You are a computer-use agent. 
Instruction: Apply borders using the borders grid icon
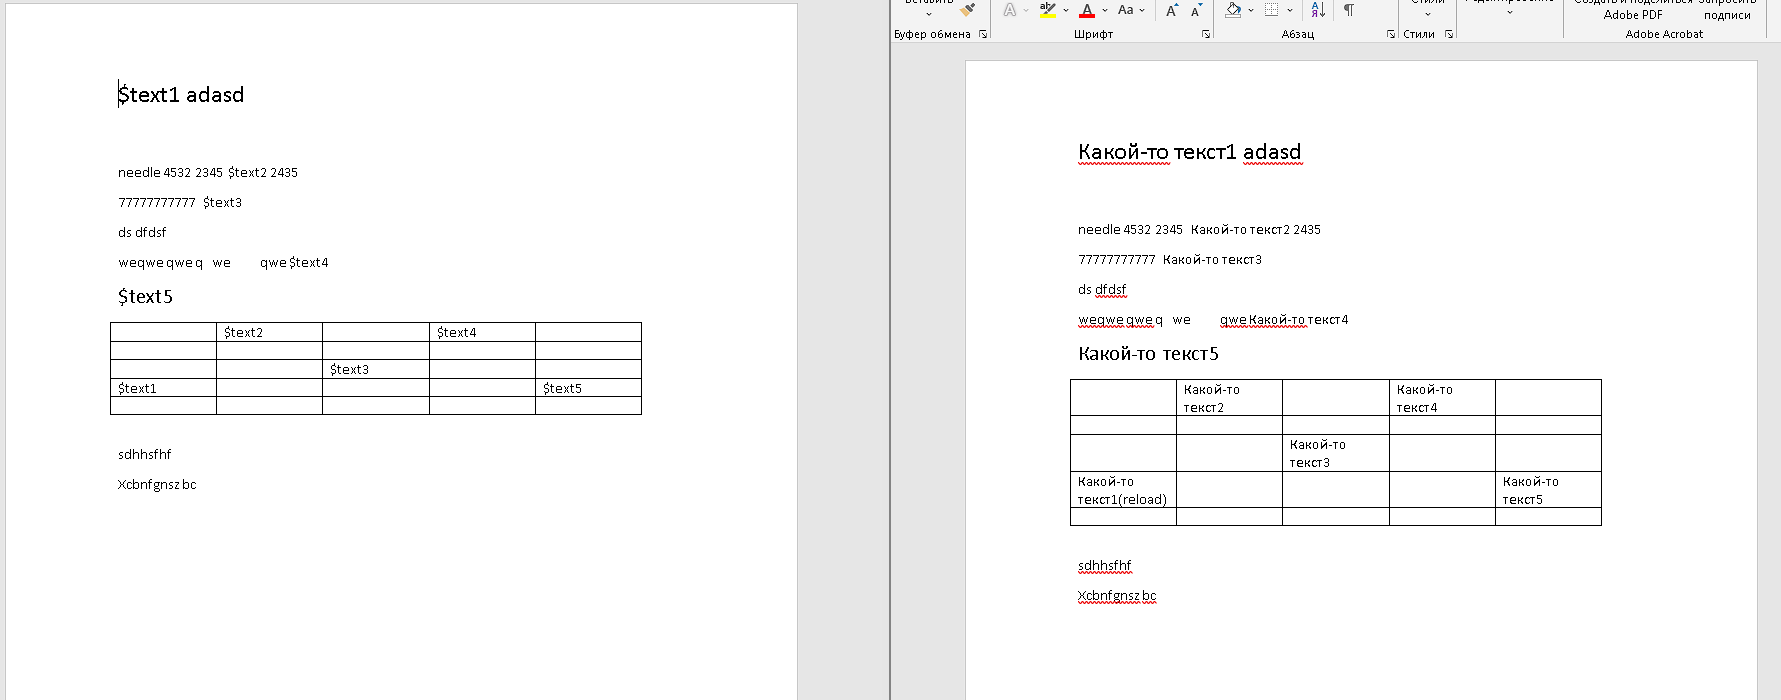click(x=1271, y=10)
